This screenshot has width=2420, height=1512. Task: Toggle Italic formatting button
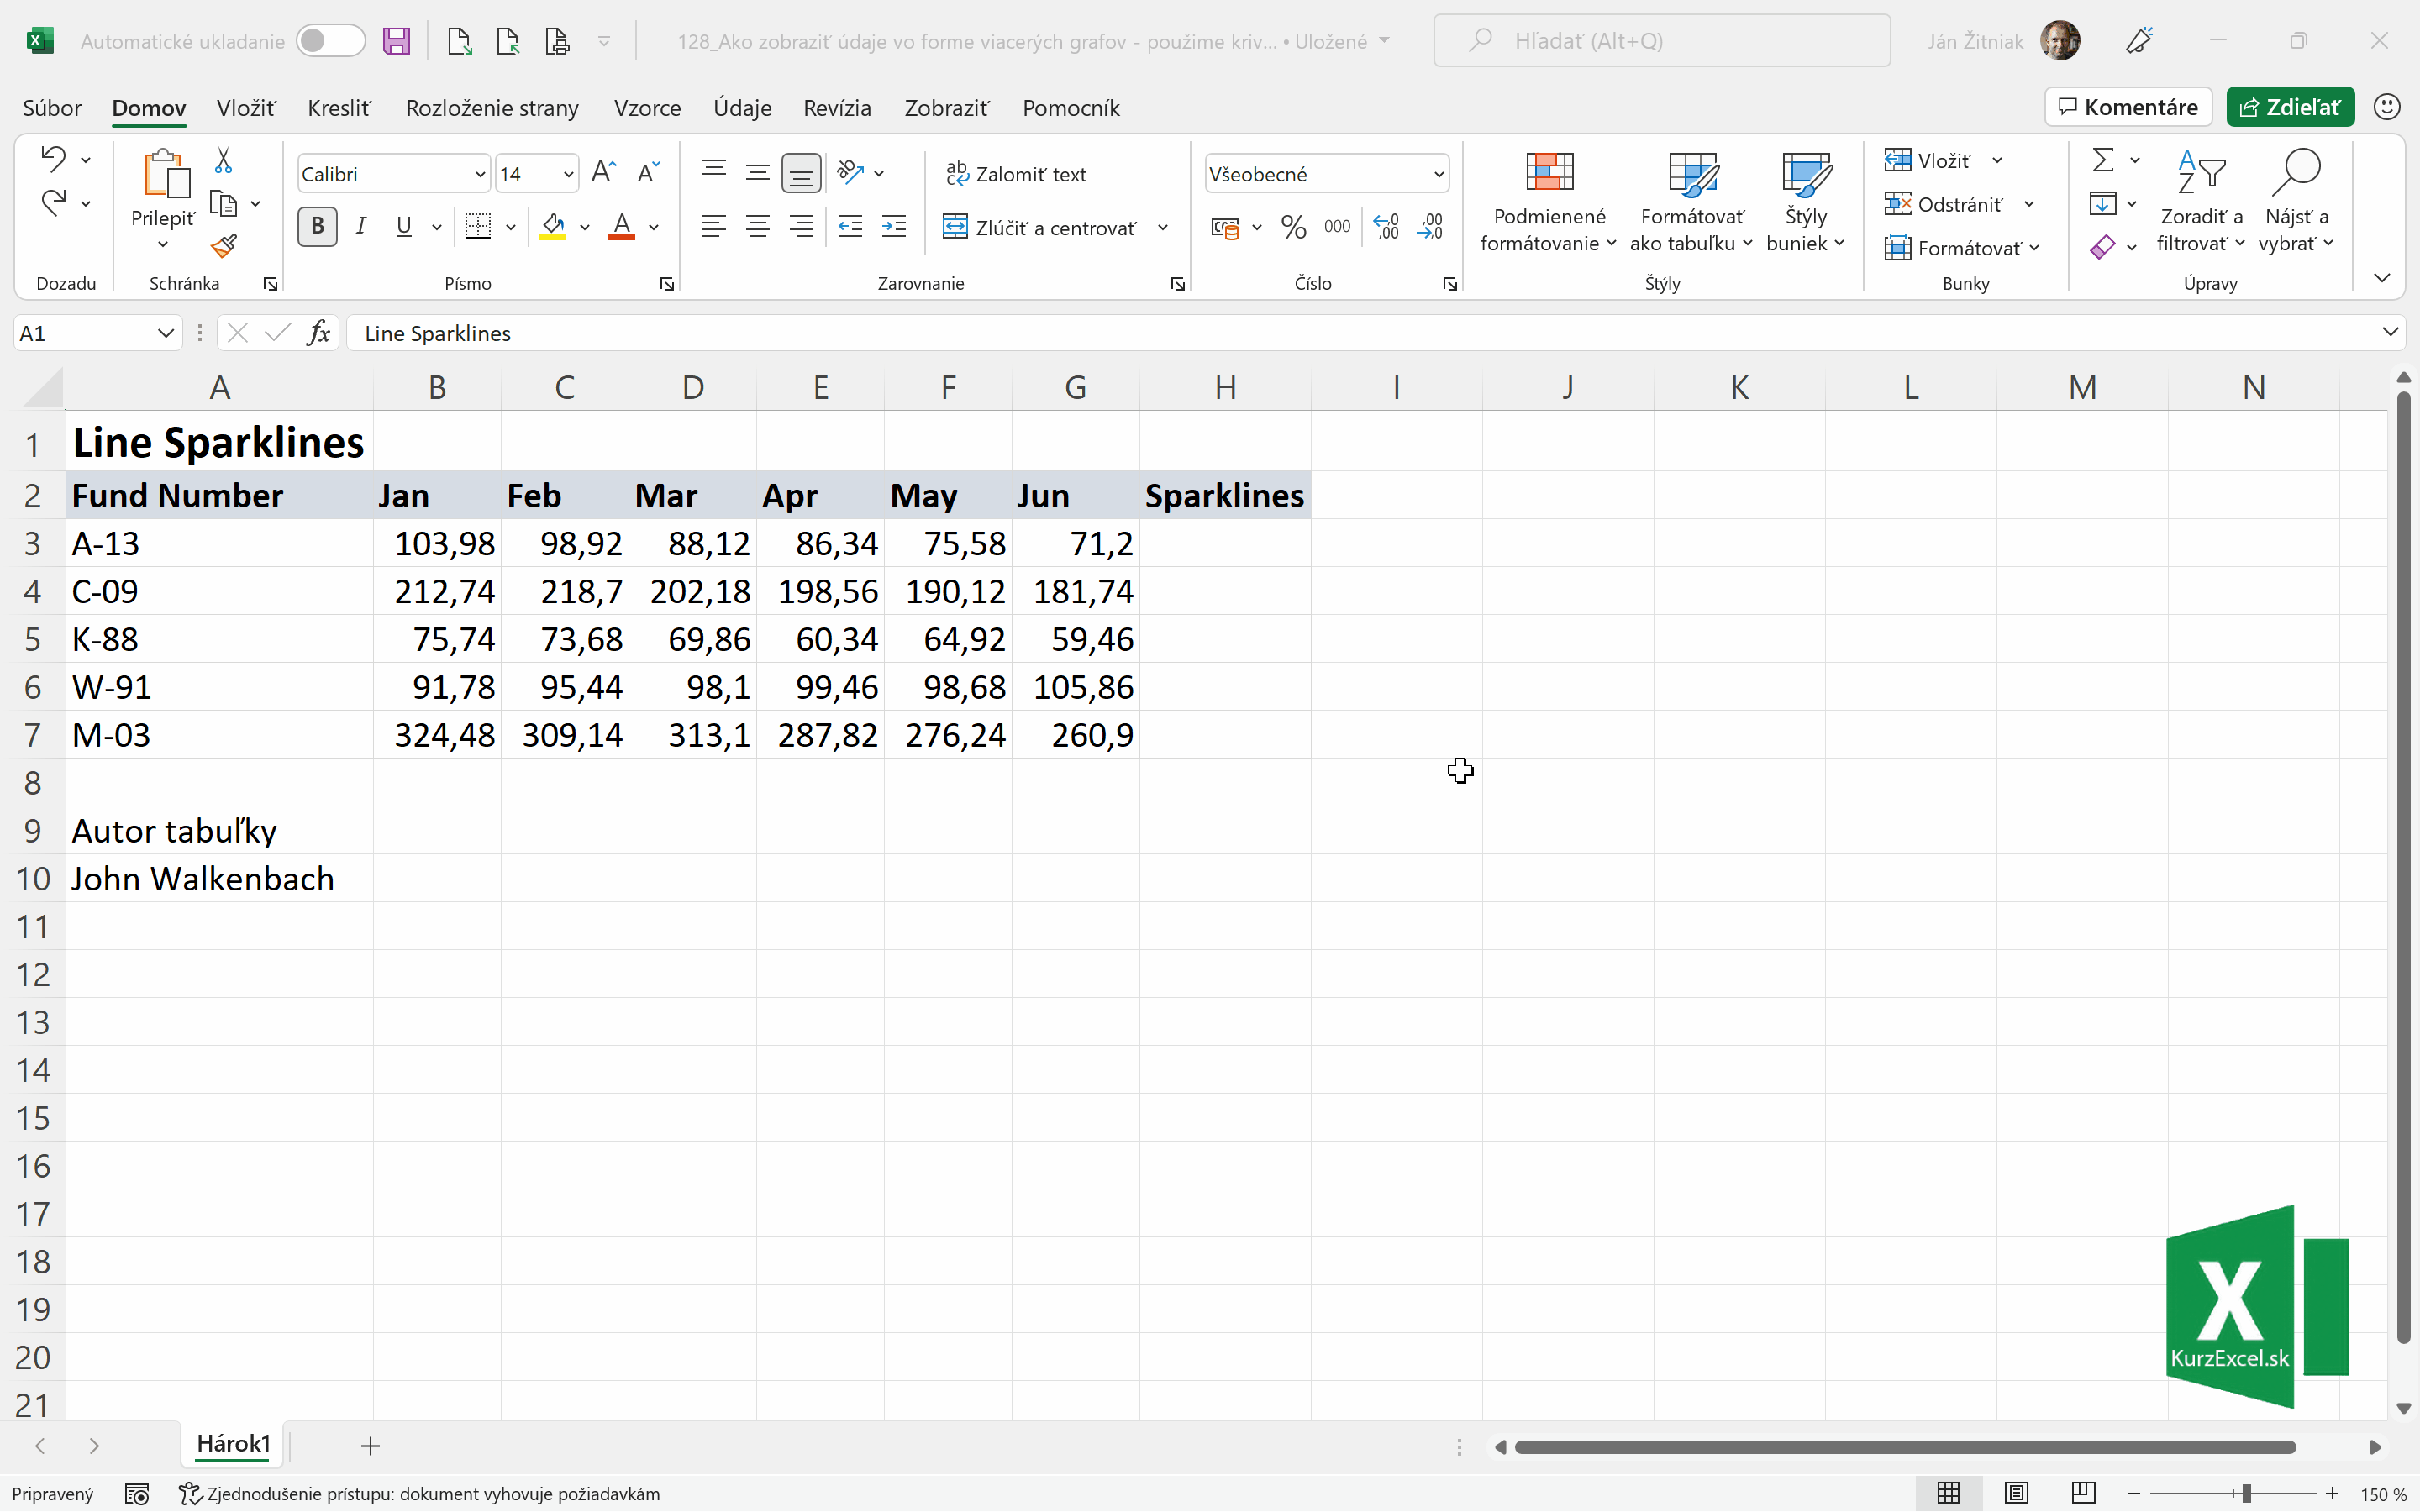coord(361,227)
